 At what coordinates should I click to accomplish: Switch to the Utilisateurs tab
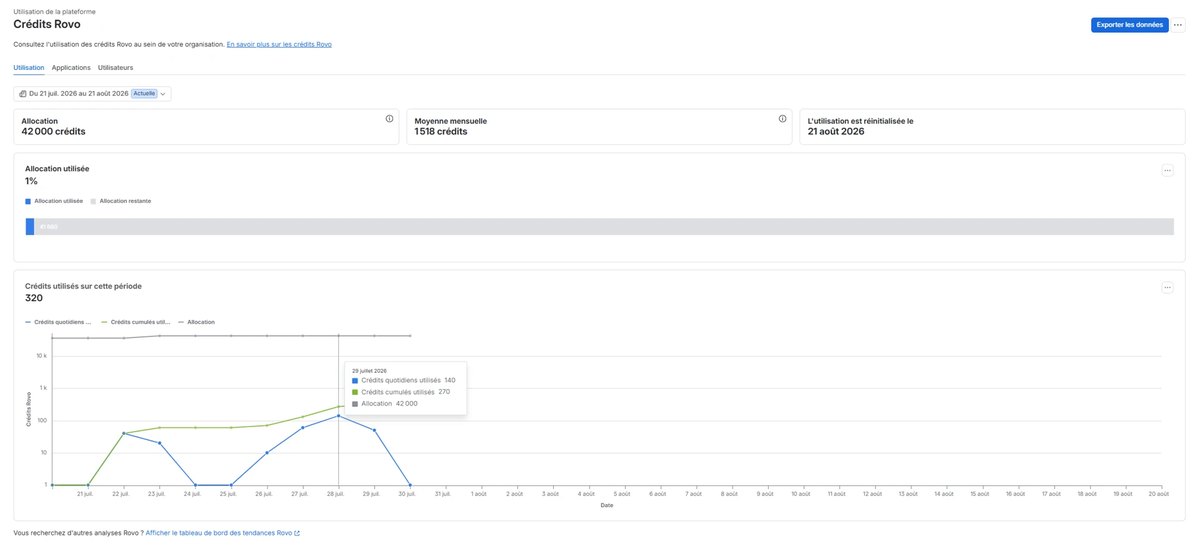(x=116, y=67)
